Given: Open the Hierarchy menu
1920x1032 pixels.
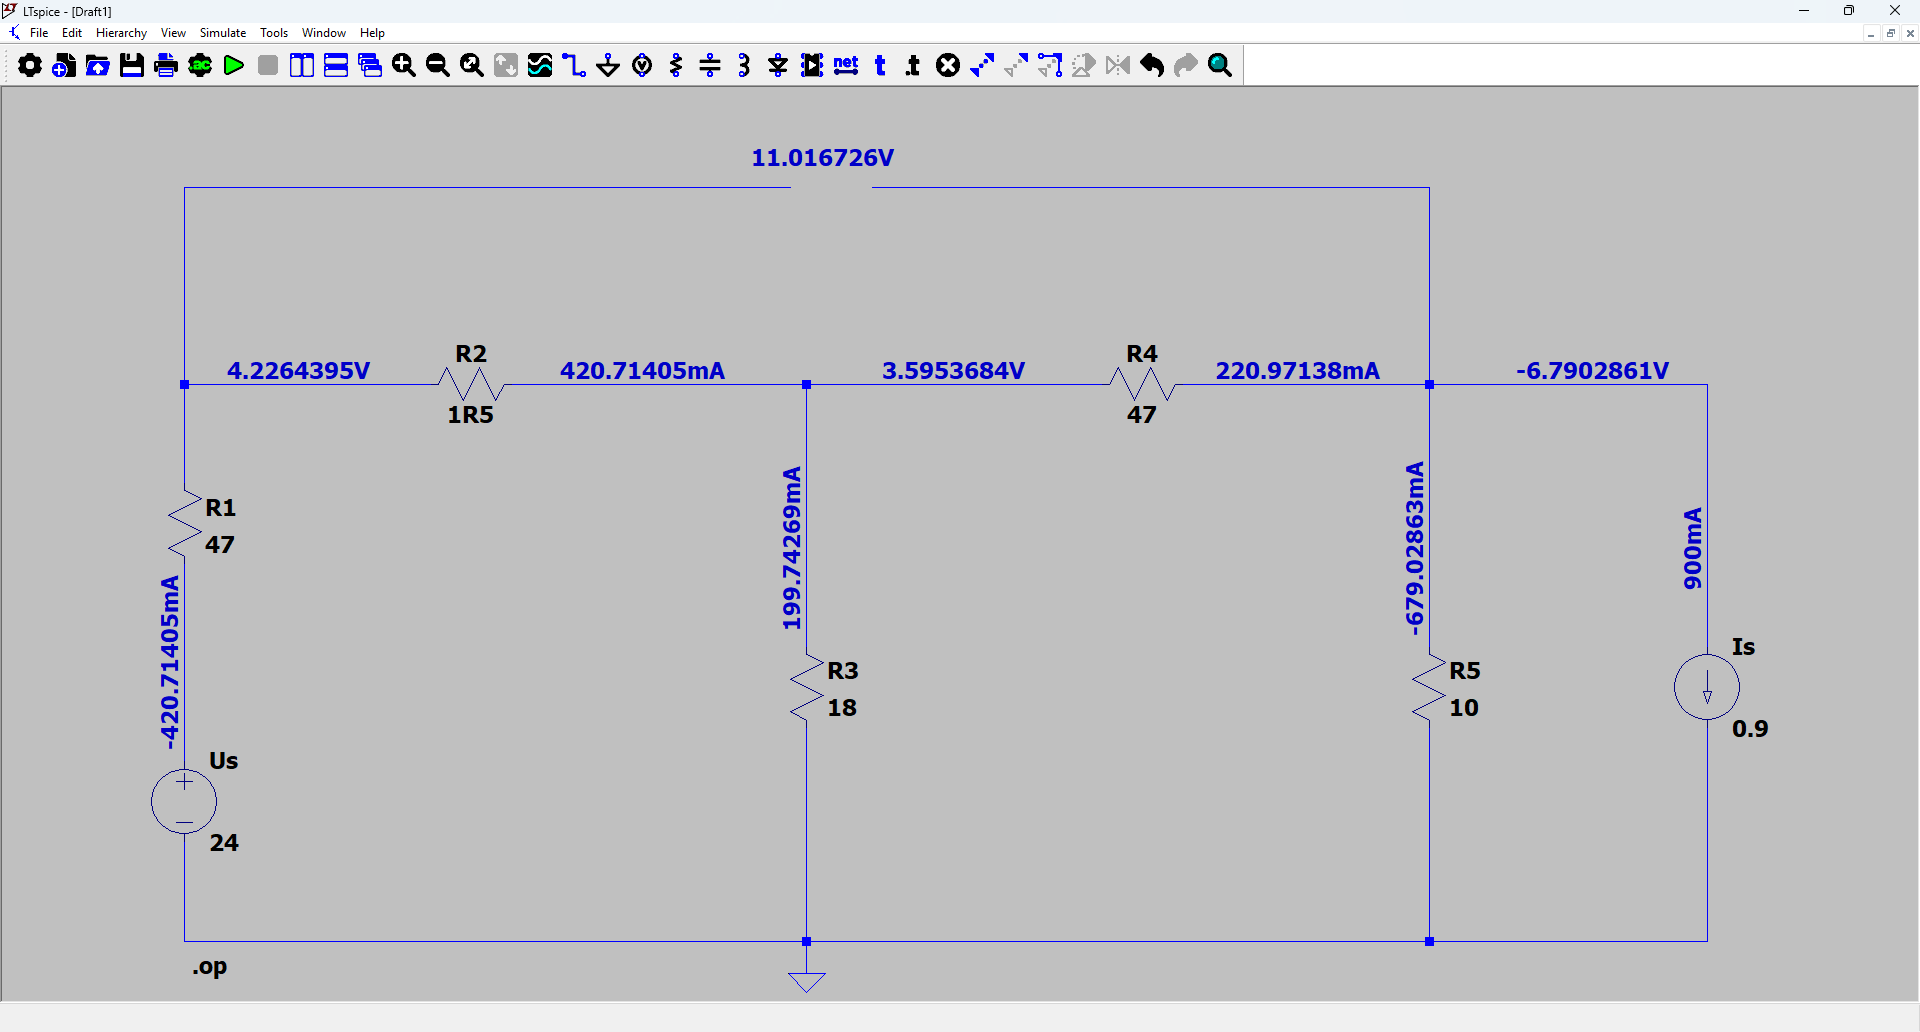Looking at the screenshot, I should [121, 33].
